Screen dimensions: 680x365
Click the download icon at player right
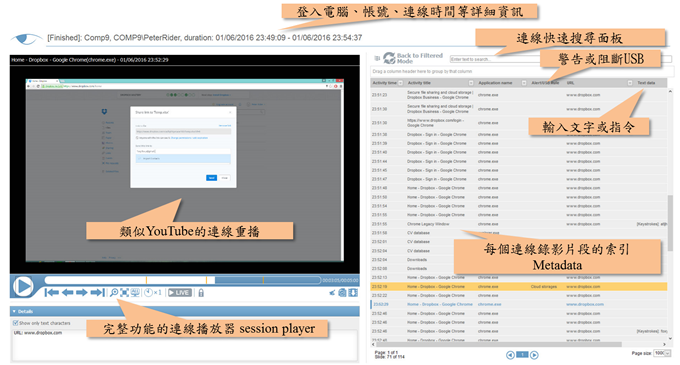pyautogui.click(x=353, y=293)
